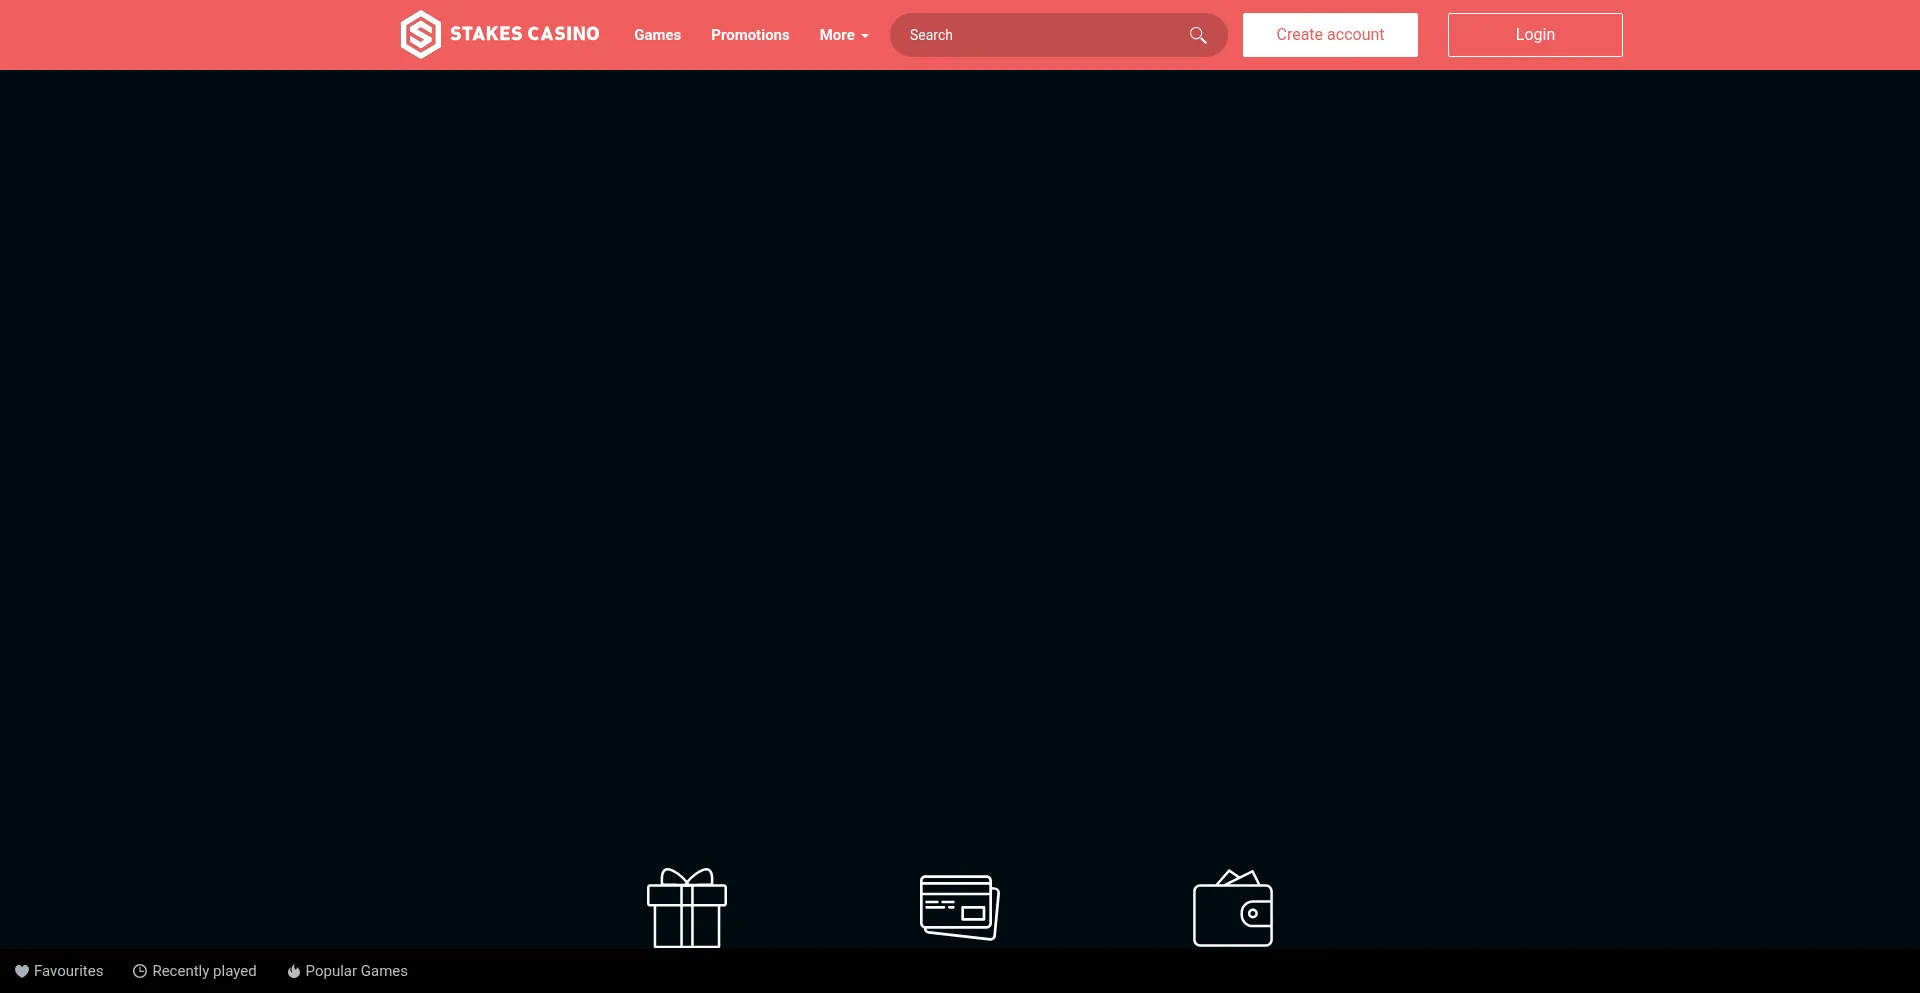Open the Promotions page
Viewport: 1920px width, 993px height.
coord(750,35)
